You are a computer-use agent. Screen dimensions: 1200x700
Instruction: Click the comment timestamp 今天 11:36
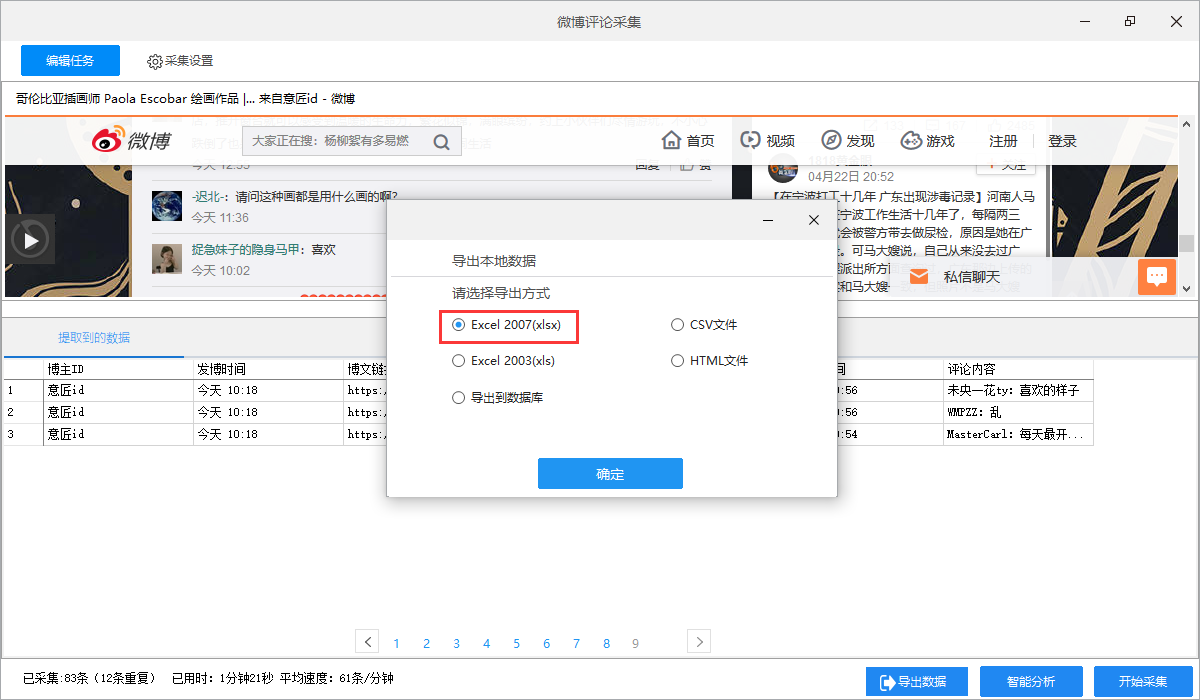tap(220, 217)
